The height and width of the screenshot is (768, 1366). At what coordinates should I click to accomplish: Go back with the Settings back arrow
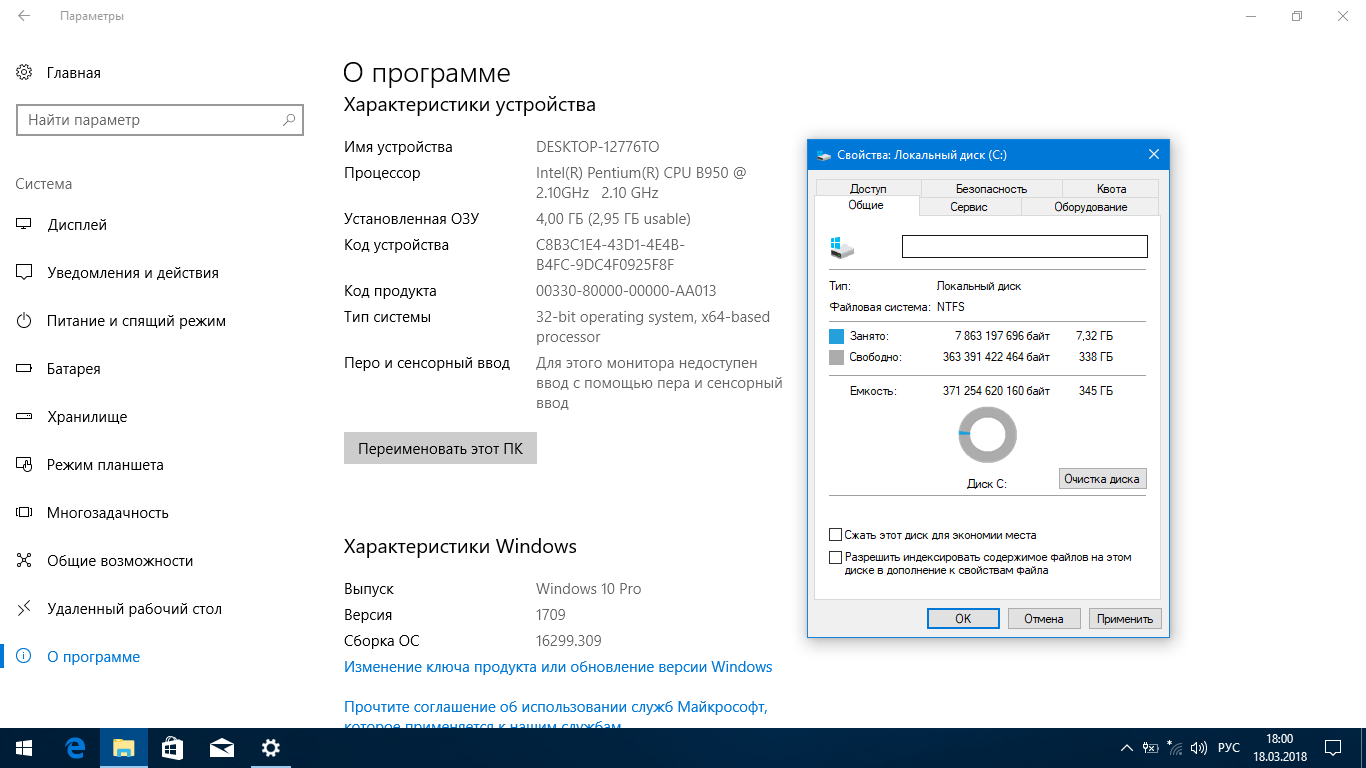pyautogui.click(x=24, y=16)
